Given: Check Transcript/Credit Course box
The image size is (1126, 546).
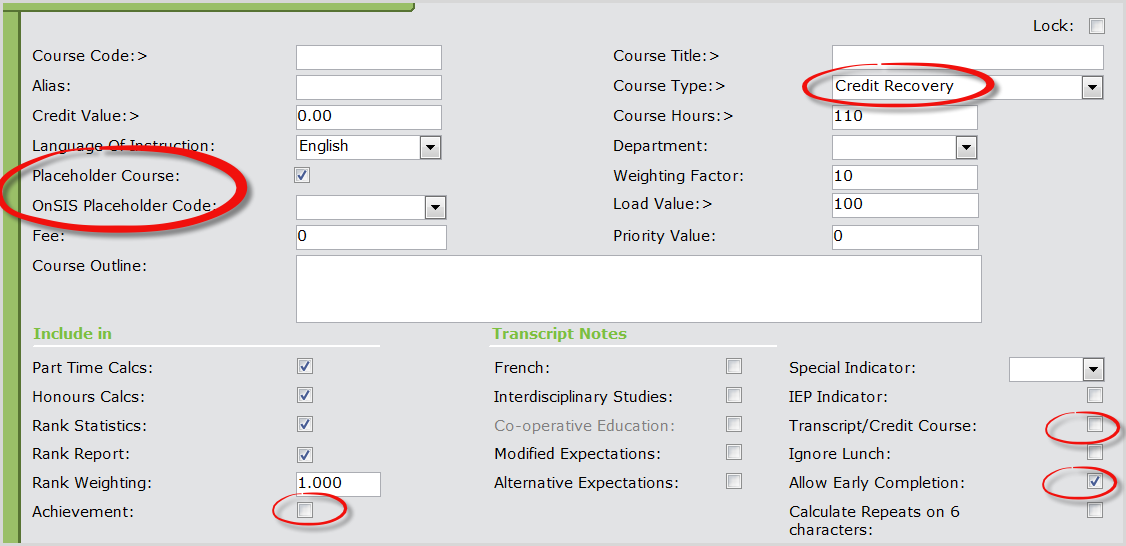Looking at the screenshot, I should [1095, 425].
